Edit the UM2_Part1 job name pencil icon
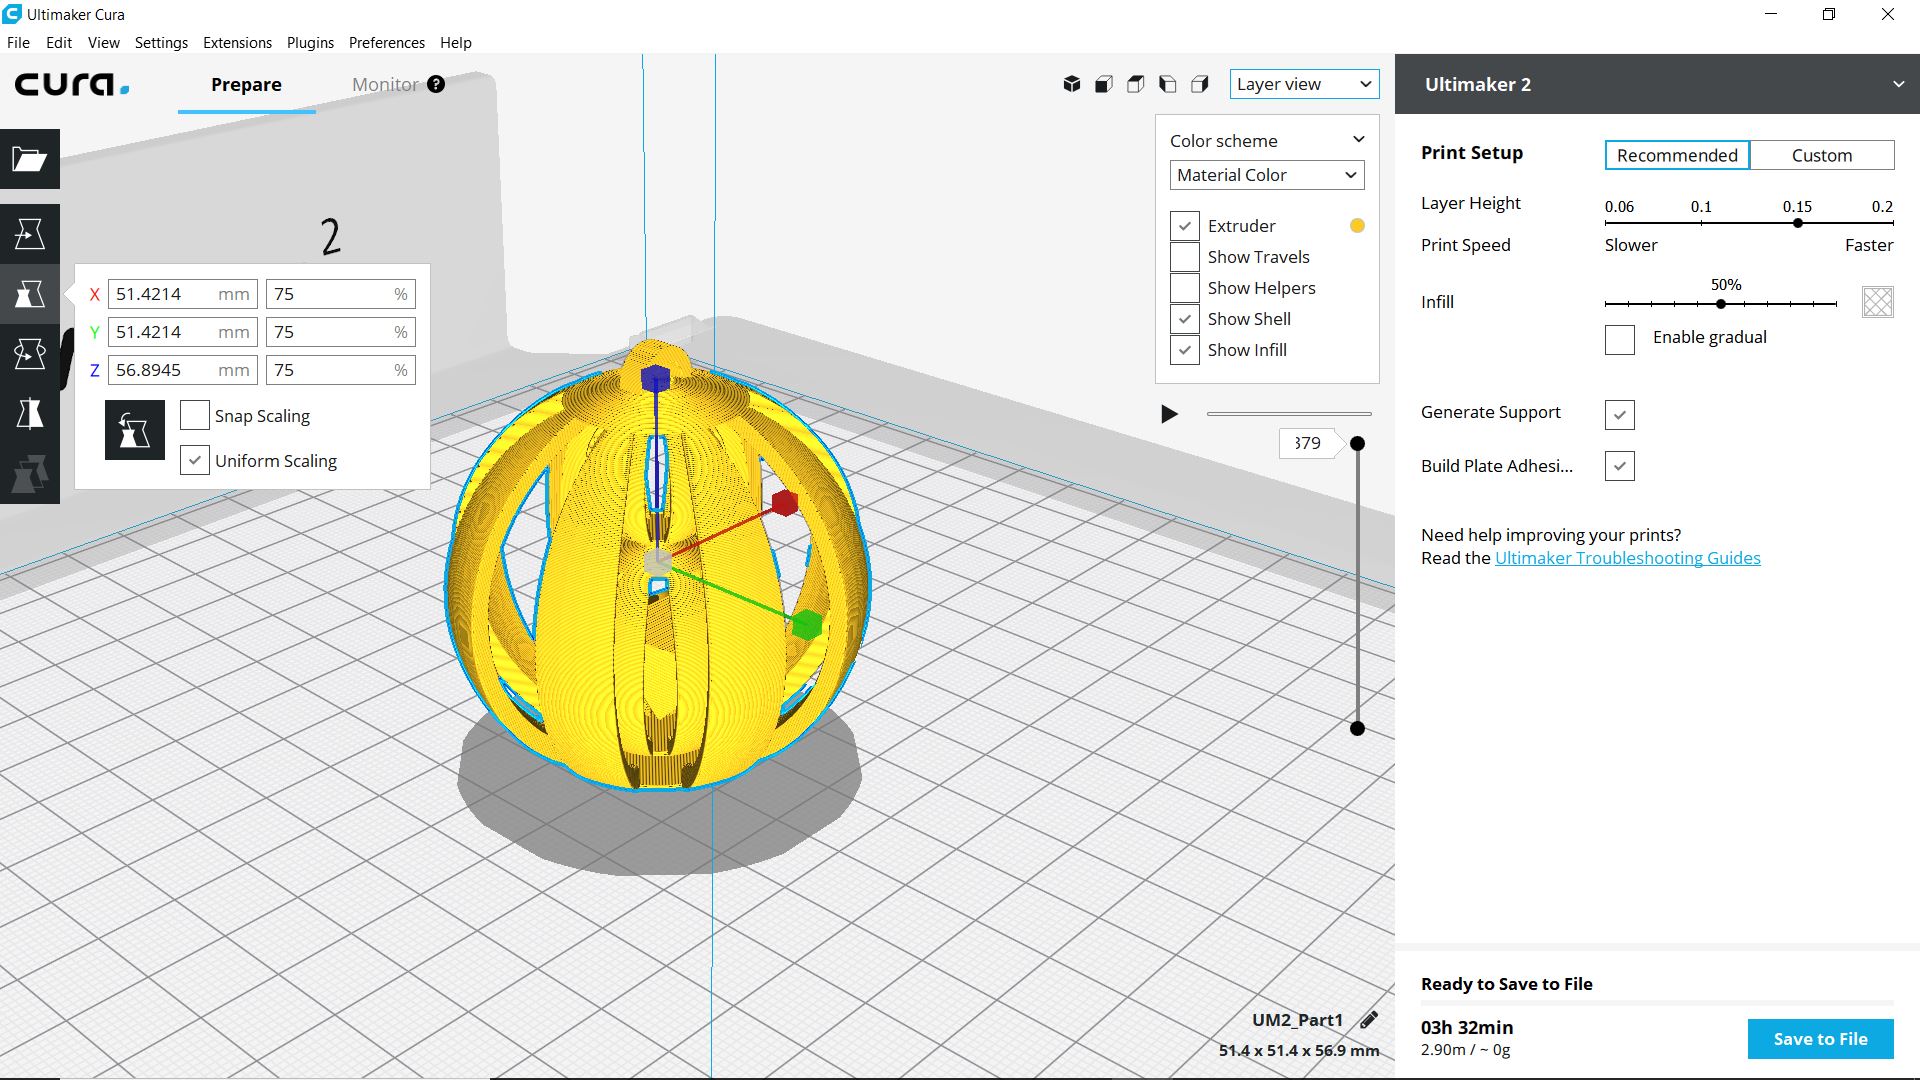This screenshot has height=1080, width=1920. (1369, 1020)
